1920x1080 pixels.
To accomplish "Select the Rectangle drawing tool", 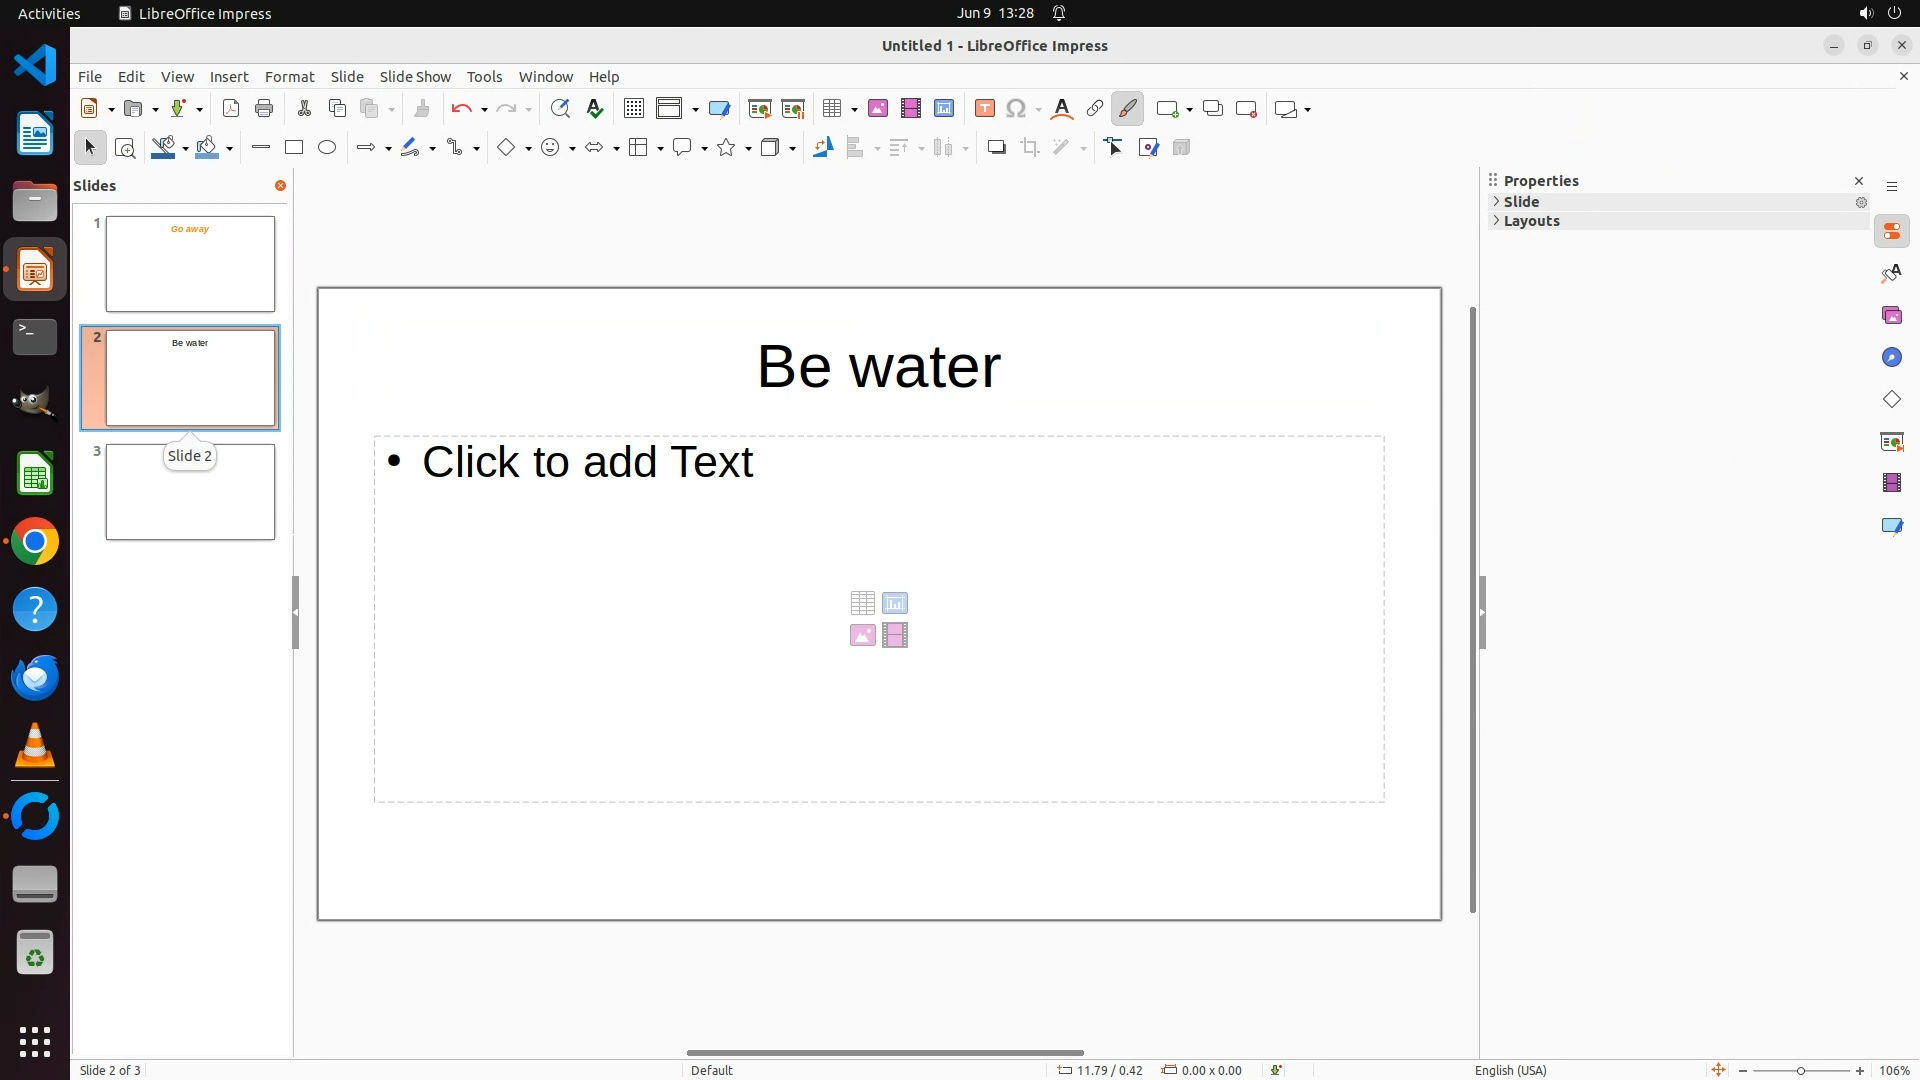I will (294, 148).
